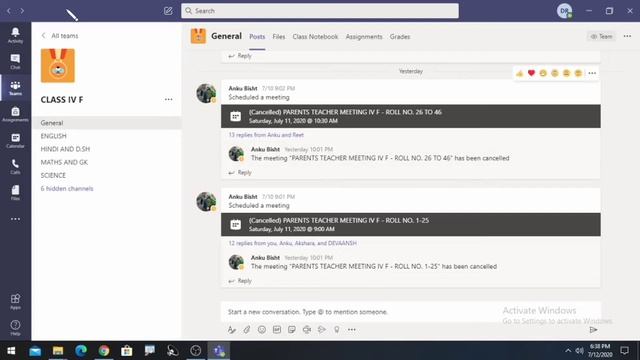Image resolution: width=640 pixels, height=360 pixels.
Task: Go back with the navigation arrow
Action: click(9, 11)
